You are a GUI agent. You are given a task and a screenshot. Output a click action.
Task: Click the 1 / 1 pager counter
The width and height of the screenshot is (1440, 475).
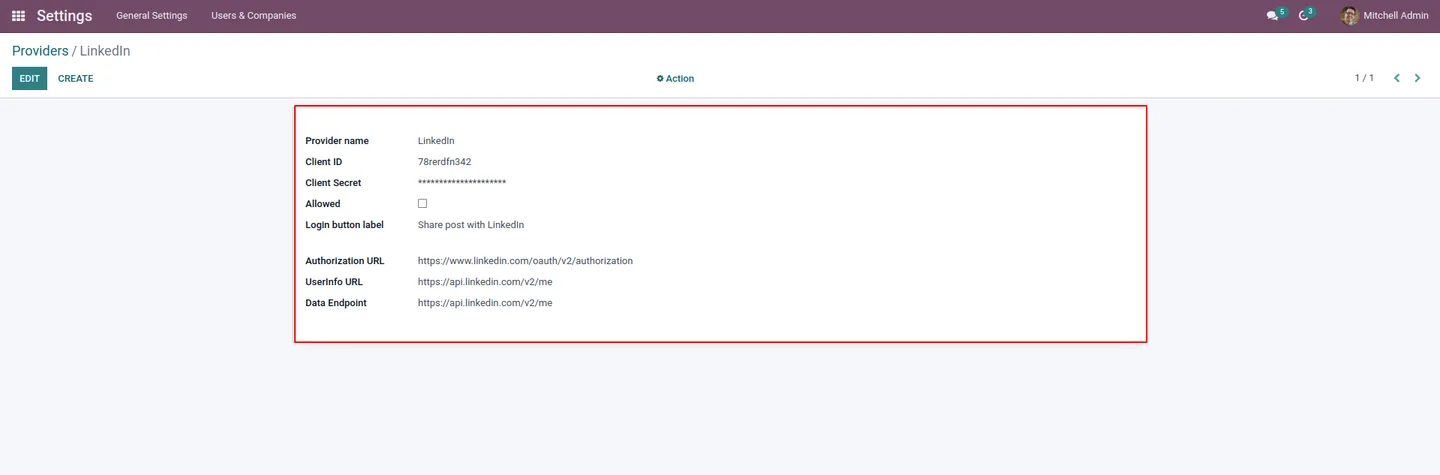1364,78
